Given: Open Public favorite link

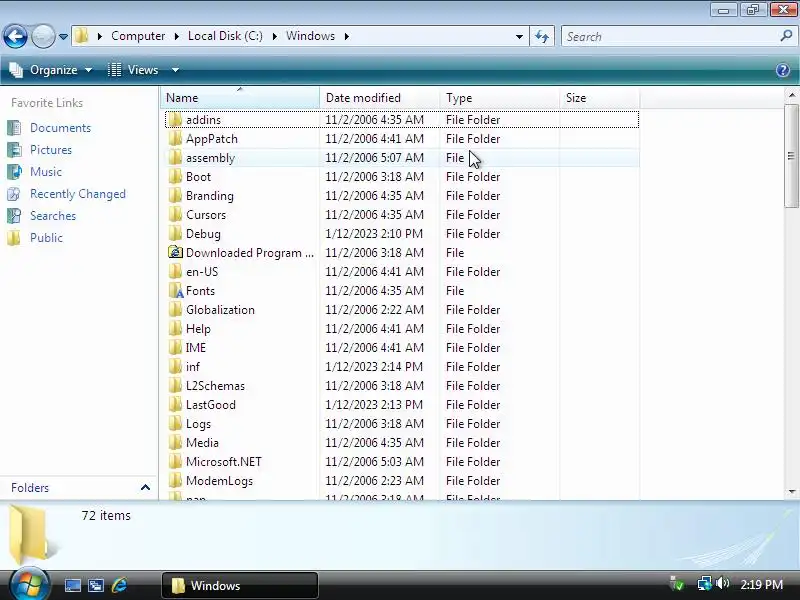Looking at the screenshot, I should coord(46,238).
